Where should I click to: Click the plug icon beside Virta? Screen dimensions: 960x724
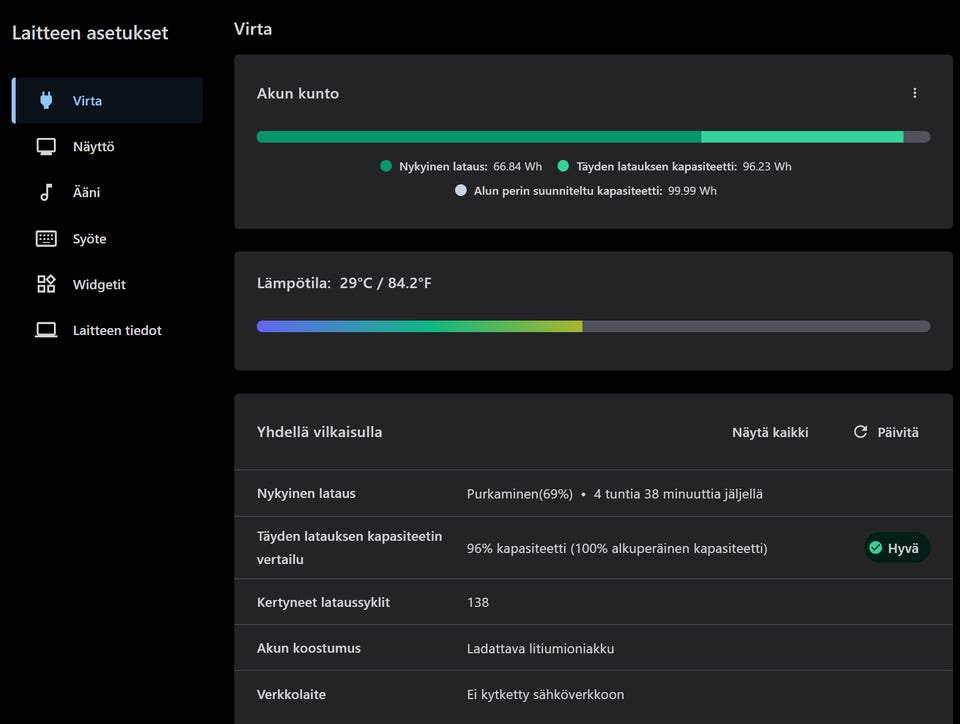[45, 100]
